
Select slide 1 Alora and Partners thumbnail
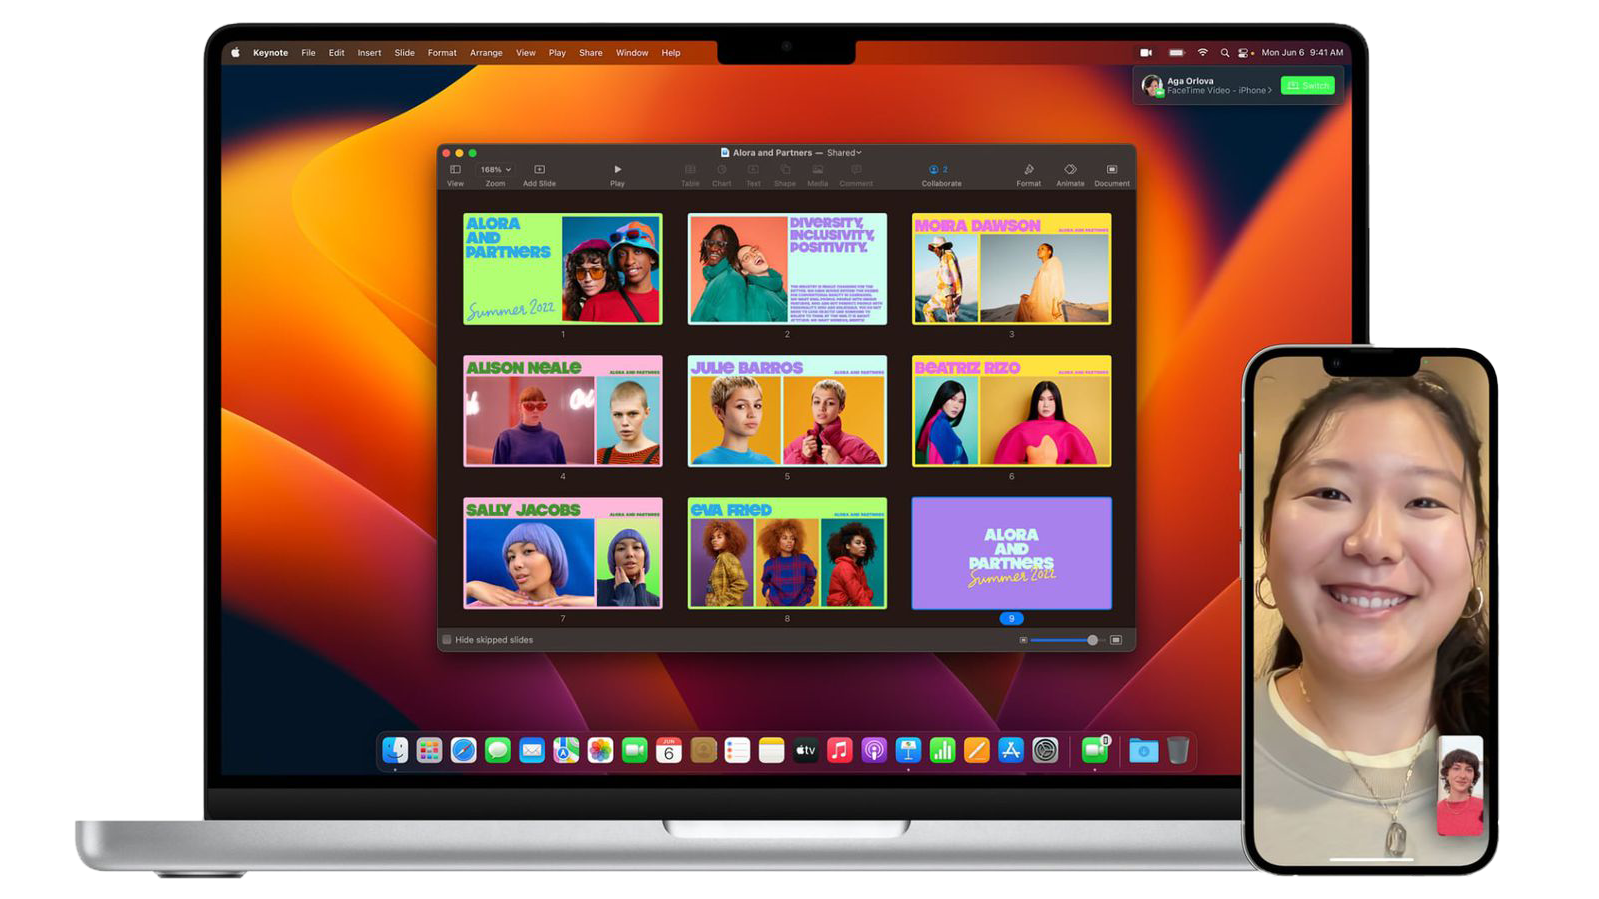[562, 268]
